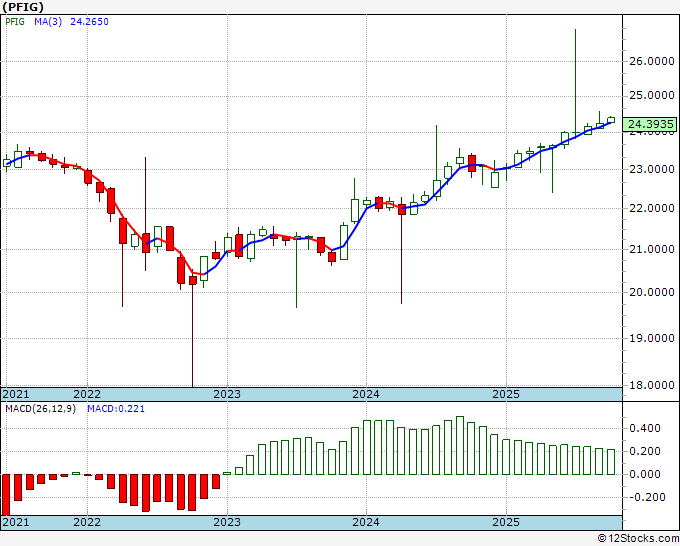
Task: Select 2023 on the price chart timeline
Action: pyautogui.click(x=227, y=394)
